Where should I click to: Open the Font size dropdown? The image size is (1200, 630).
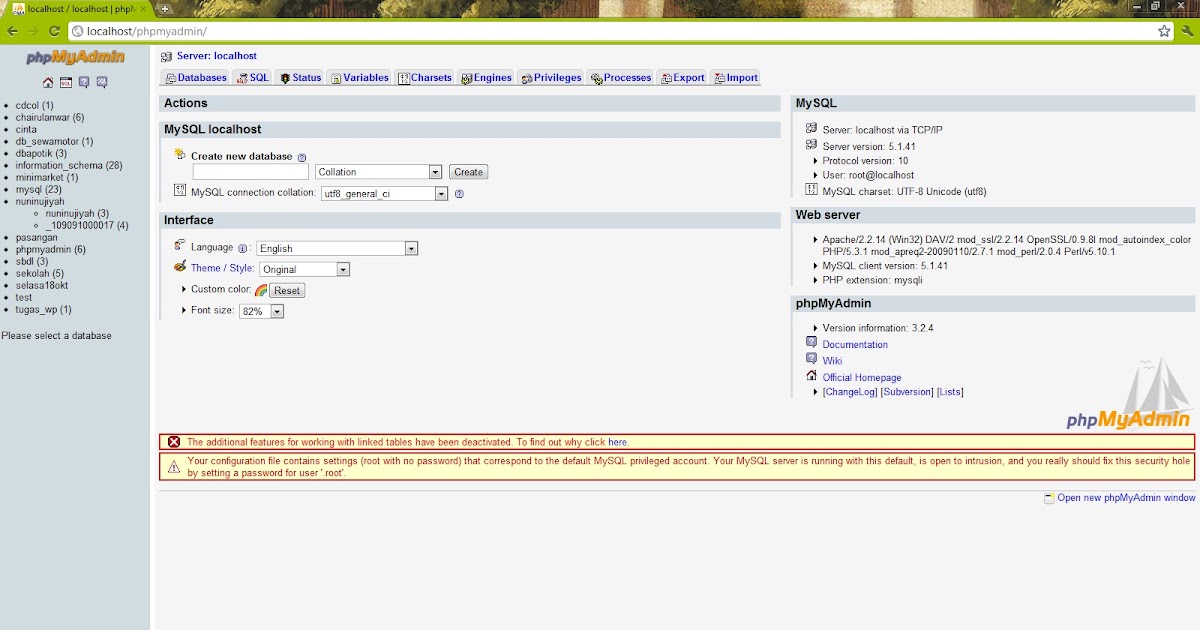262,312
